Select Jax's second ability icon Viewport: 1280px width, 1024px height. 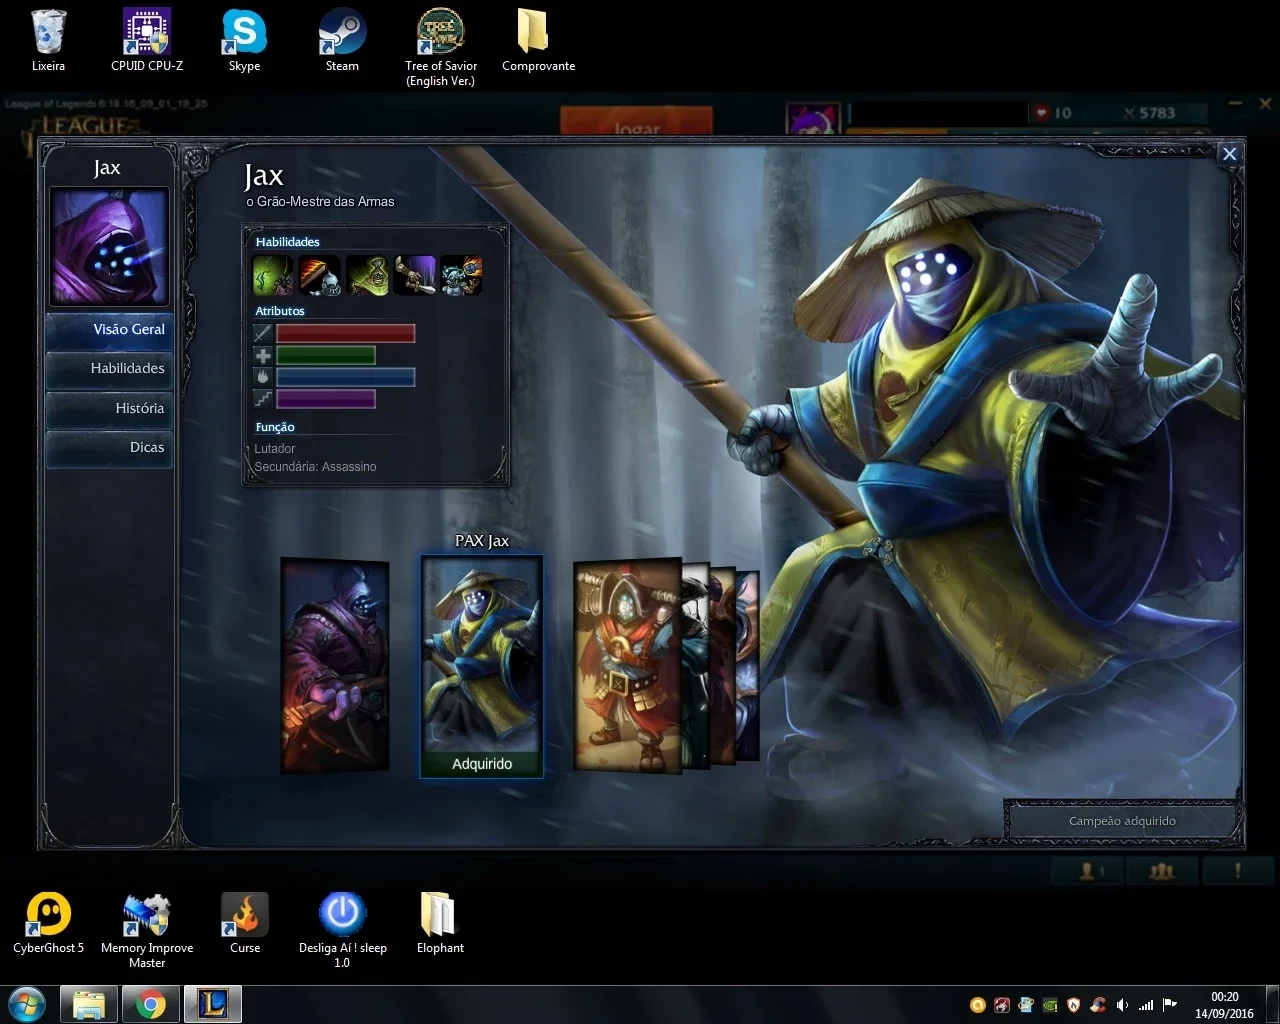click(320, 275)
